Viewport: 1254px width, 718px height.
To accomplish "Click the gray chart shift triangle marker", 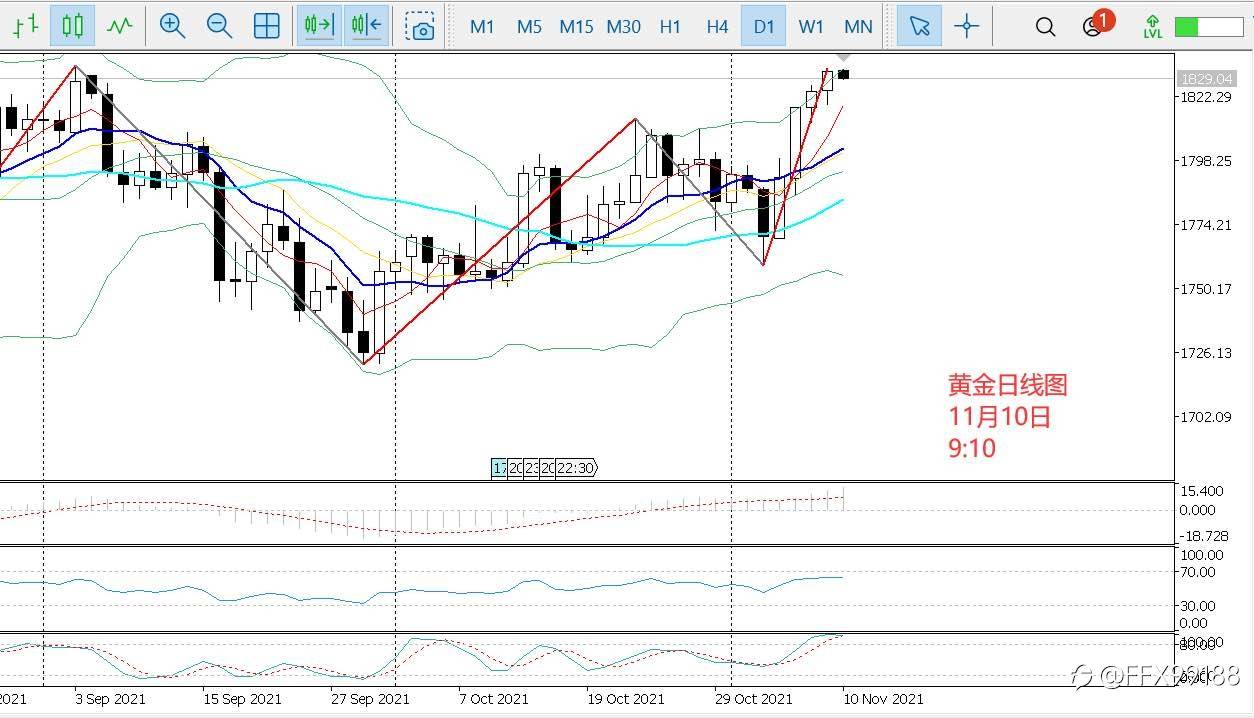I will pyautogui.click(x=843, y=57).
